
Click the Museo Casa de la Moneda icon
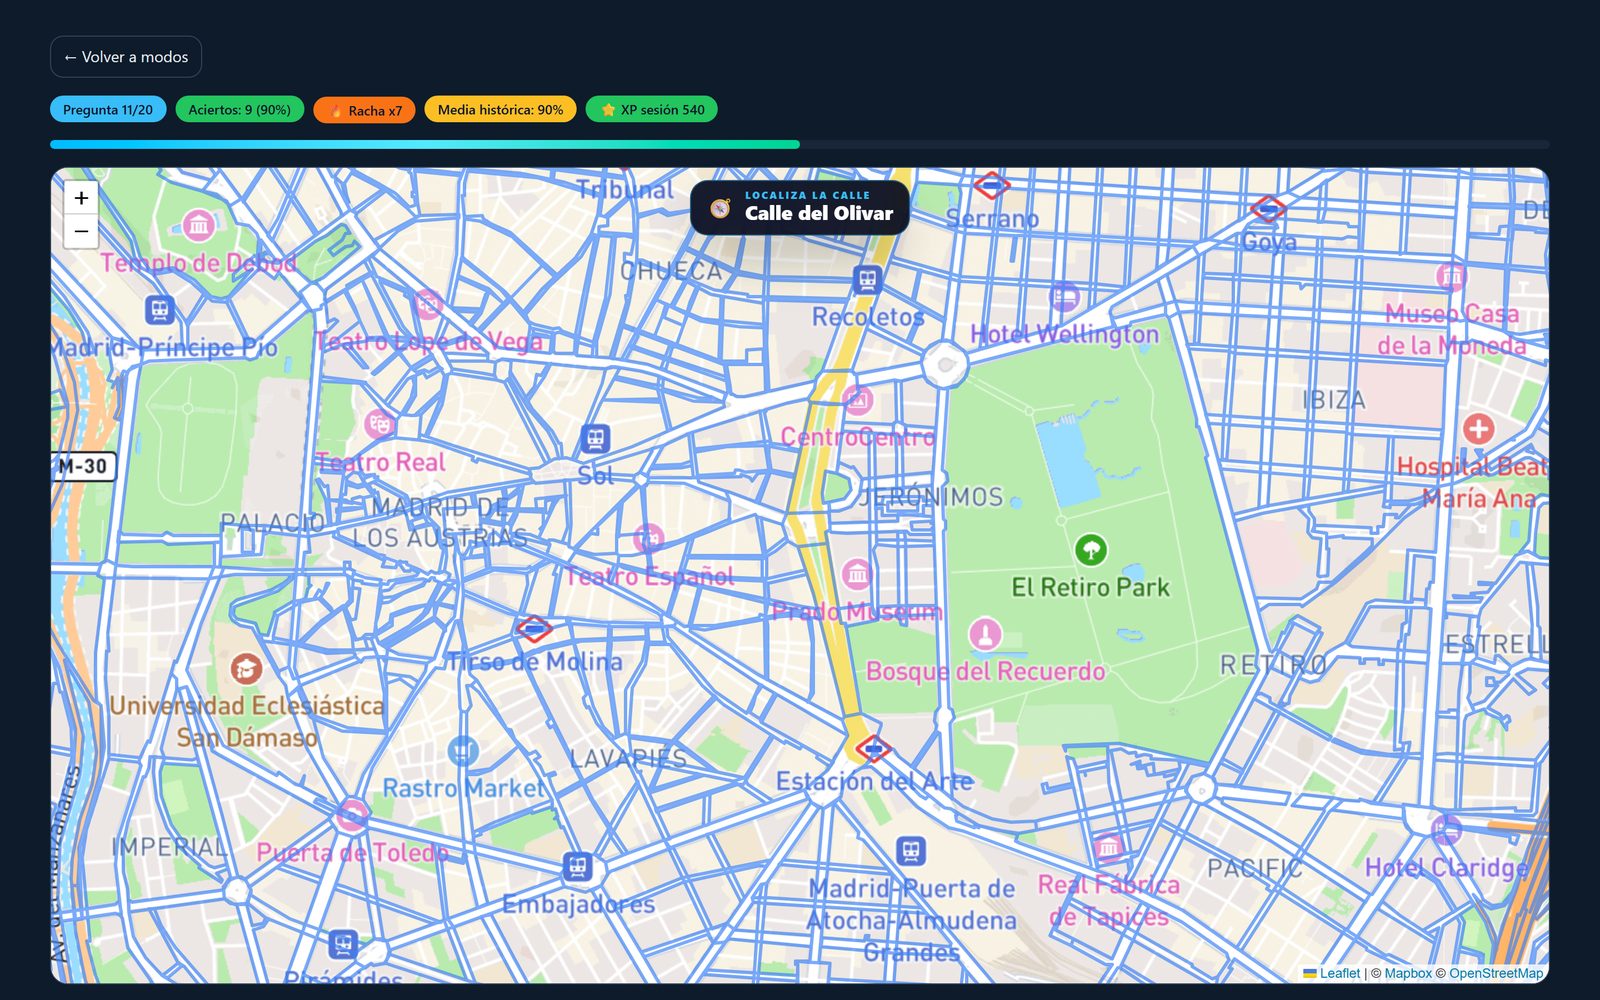pyautogui.click(x=1451, y=275)
